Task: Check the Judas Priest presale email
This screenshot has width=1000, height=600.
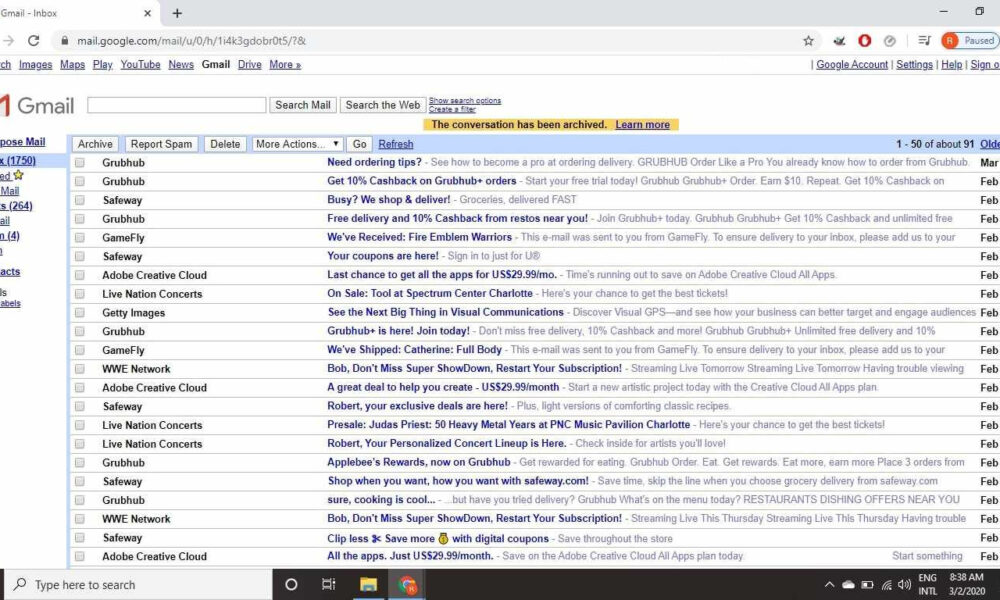Action: coord(80,425)
